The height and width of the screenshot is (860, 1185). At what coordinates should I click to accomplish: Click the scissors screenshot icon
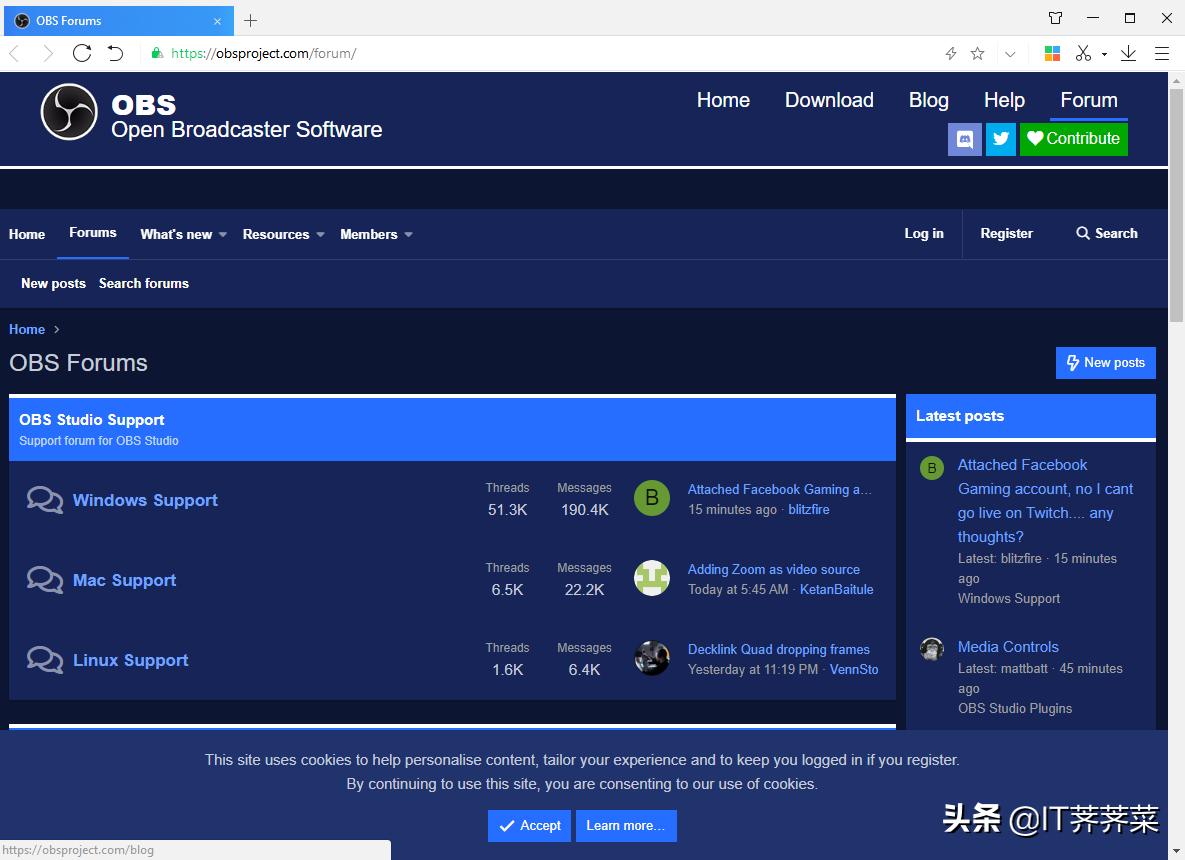1083,53
